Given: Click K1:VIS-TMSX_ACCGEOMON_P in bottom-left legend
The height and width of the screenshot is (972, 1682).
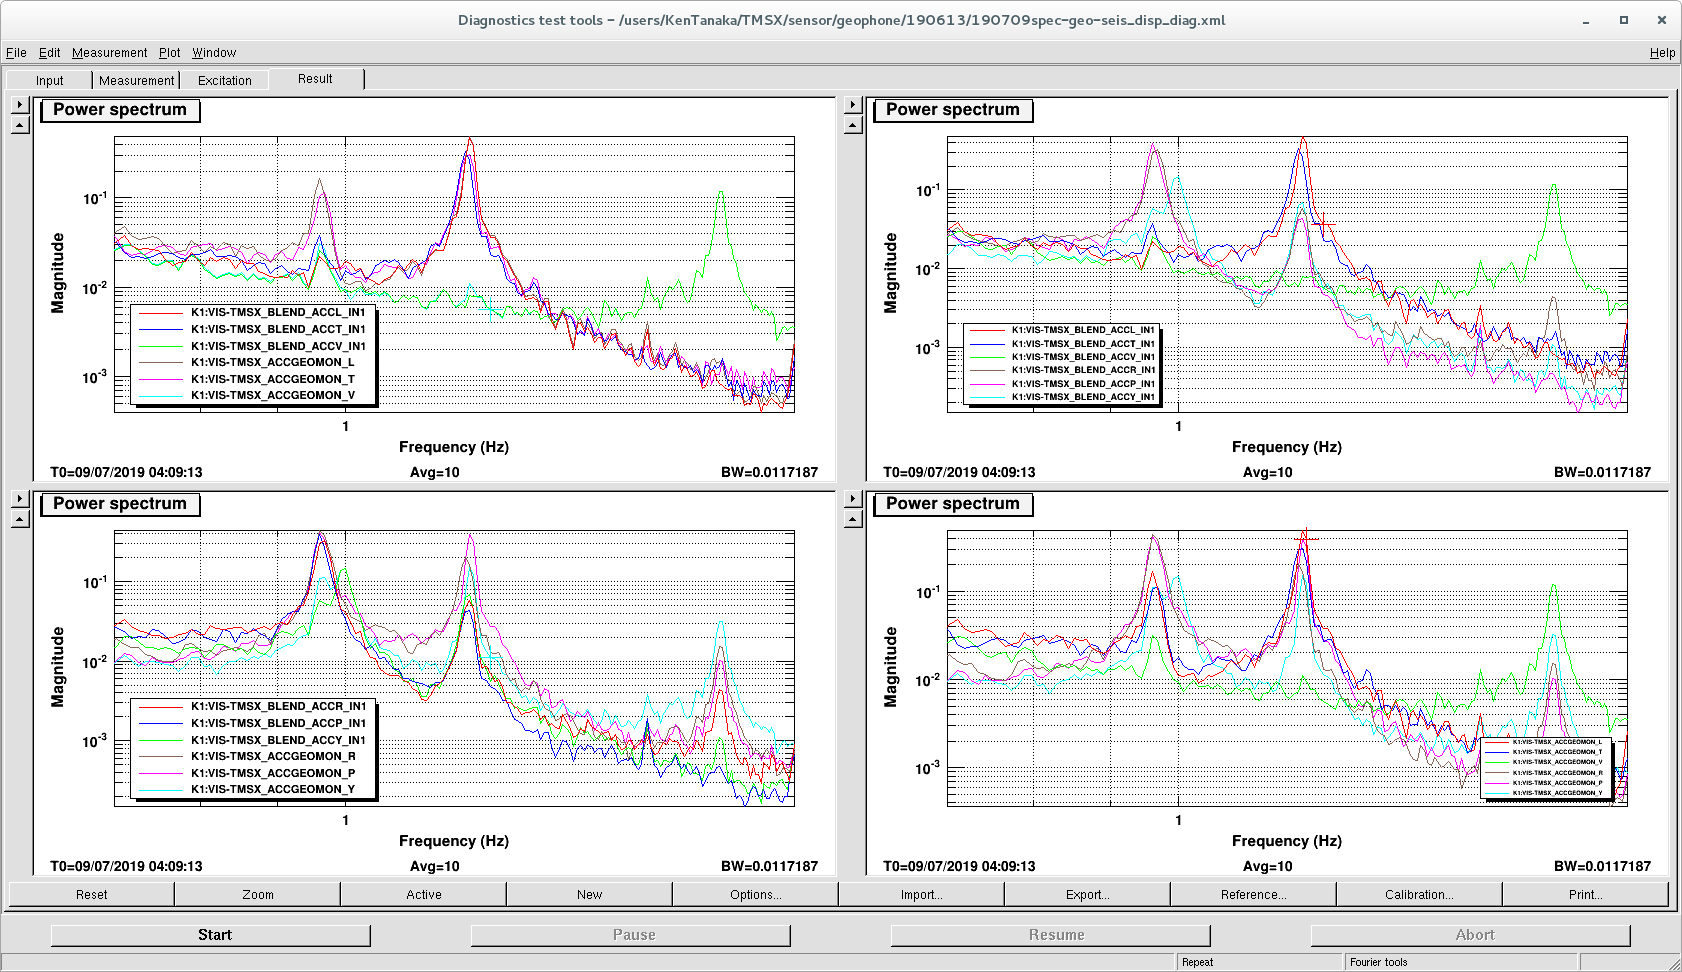Looking at the screenshot, I should [x=273, y=773].
